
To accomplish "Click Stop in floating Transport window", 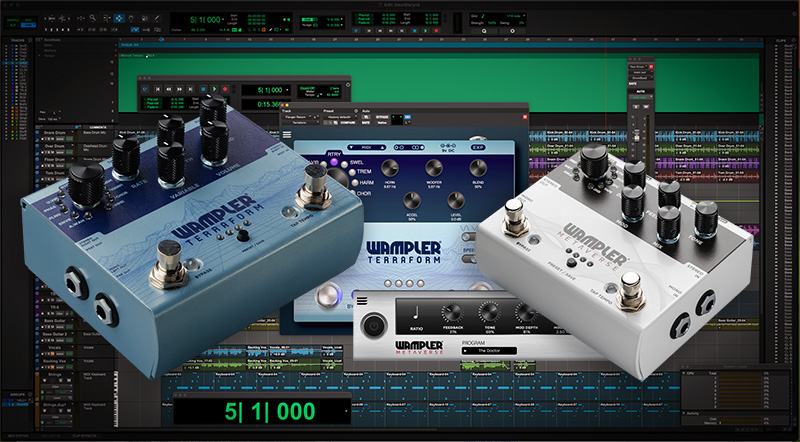I will (x=203, y=89).
